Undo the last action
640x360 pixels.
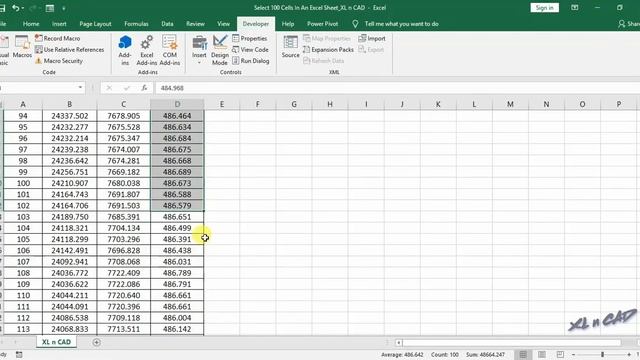pyautogui.click(x=16, y=8)
